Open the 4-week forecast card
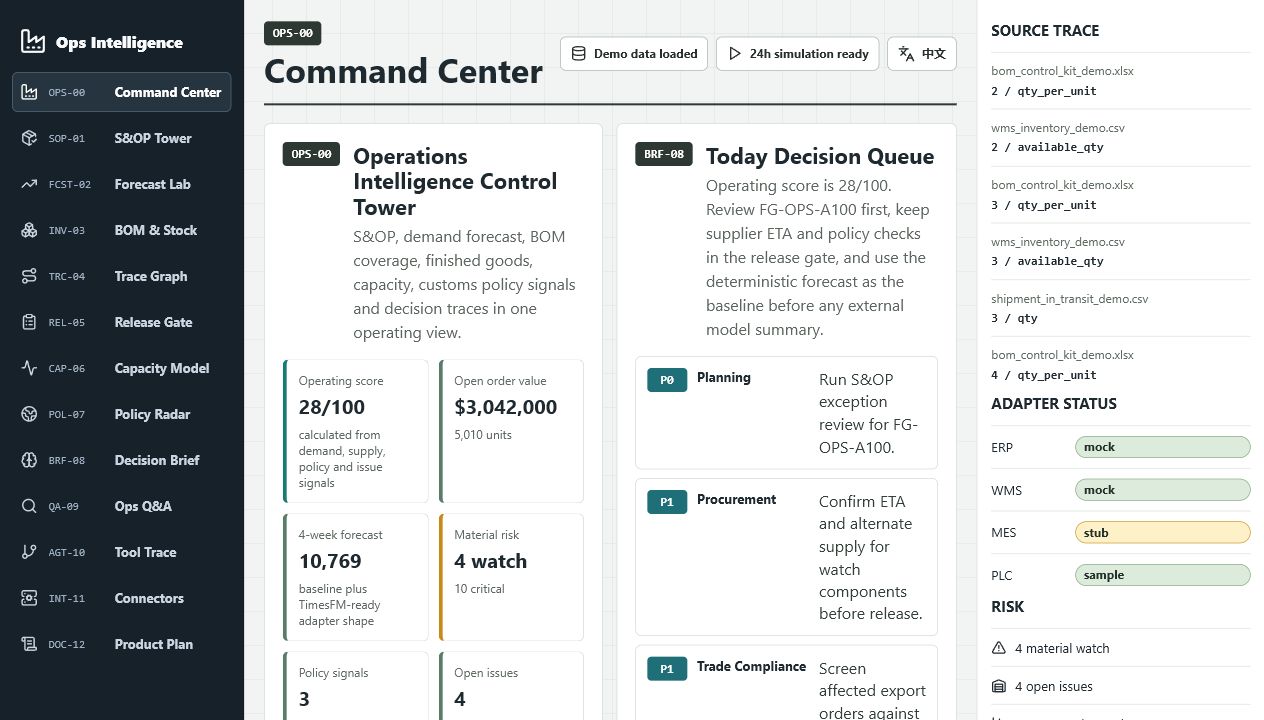The width and height of the screenshot is (1264, 720). click(356, 577)
